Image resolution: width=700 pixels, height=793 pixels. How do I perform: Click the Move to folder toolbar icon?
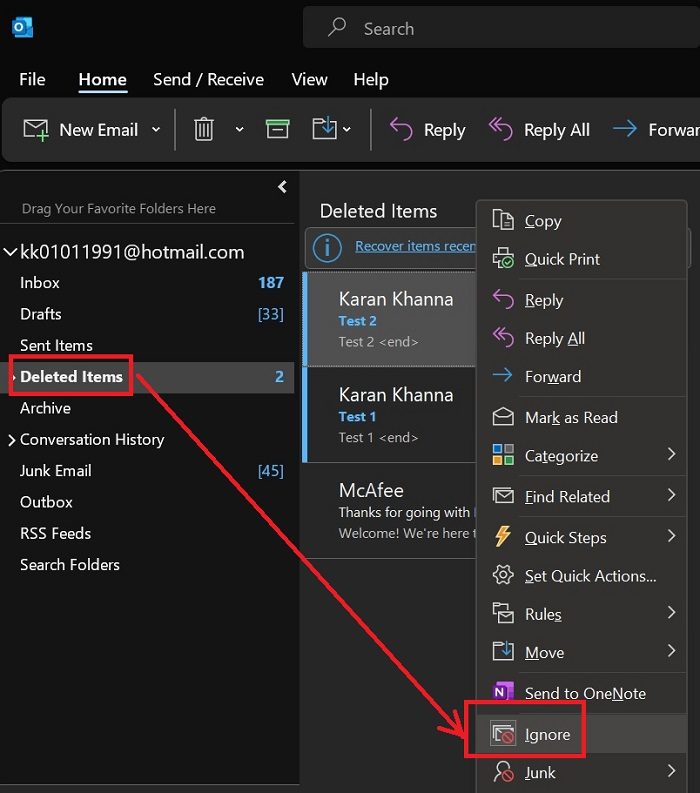[323, 129]
